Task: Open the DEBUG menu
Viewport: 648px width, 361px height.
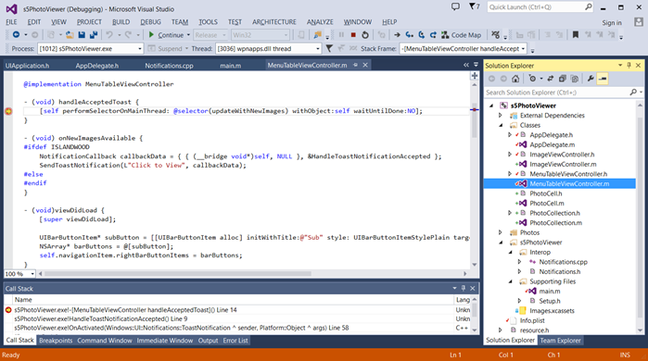Action: coord(150,22)
